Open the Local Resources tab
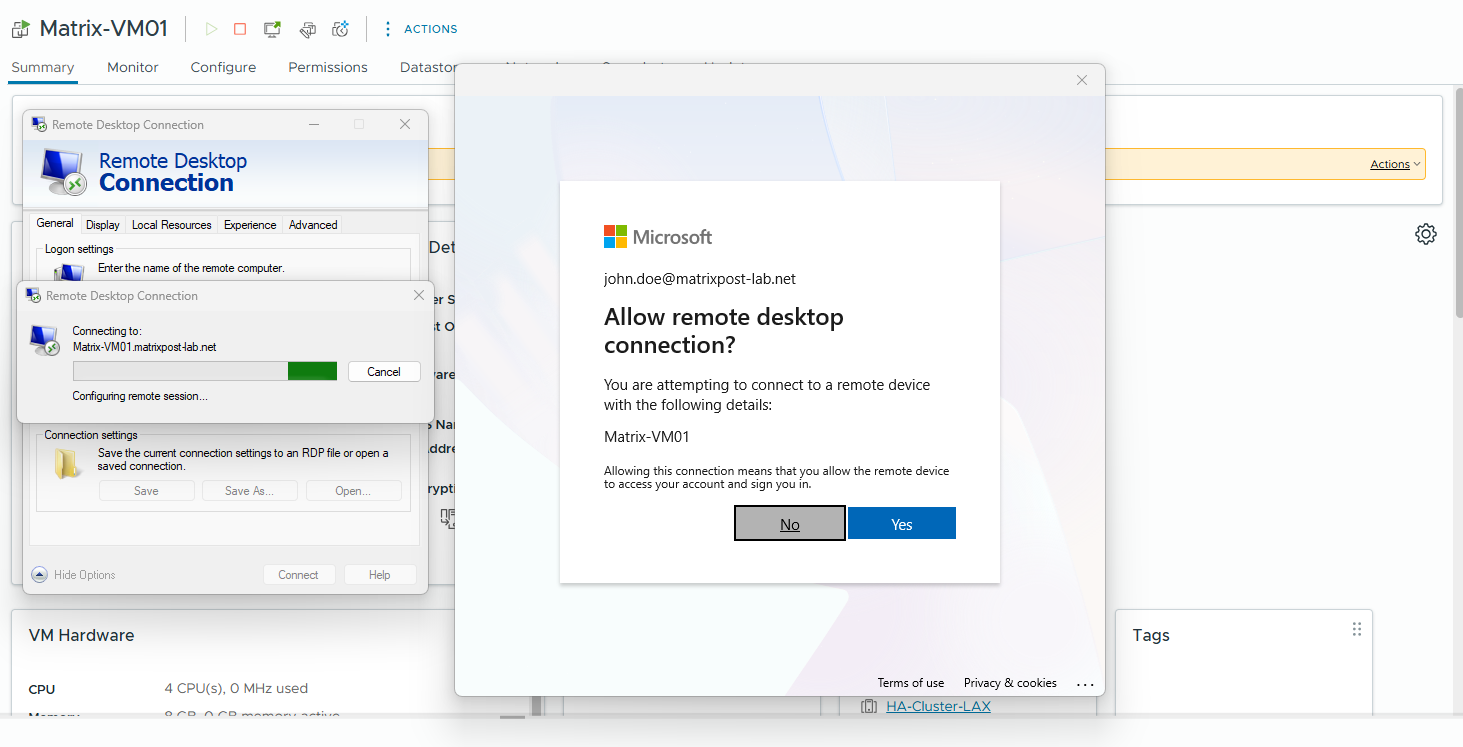Image resolution: width=1463 pixels, height=747 pixels. 172,225
